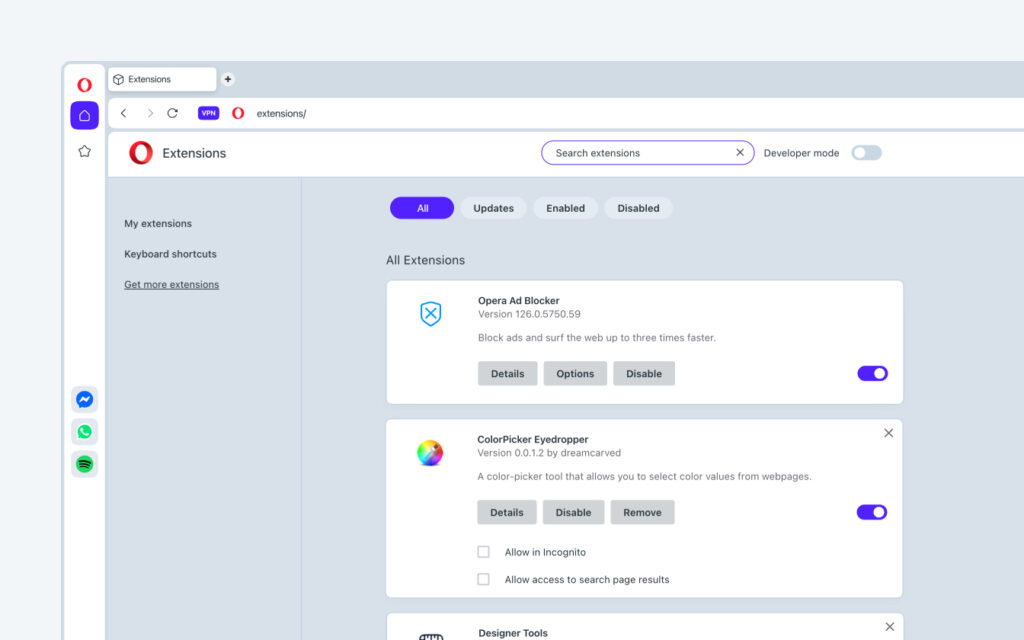Clear the search extensions field

[740, 153]
